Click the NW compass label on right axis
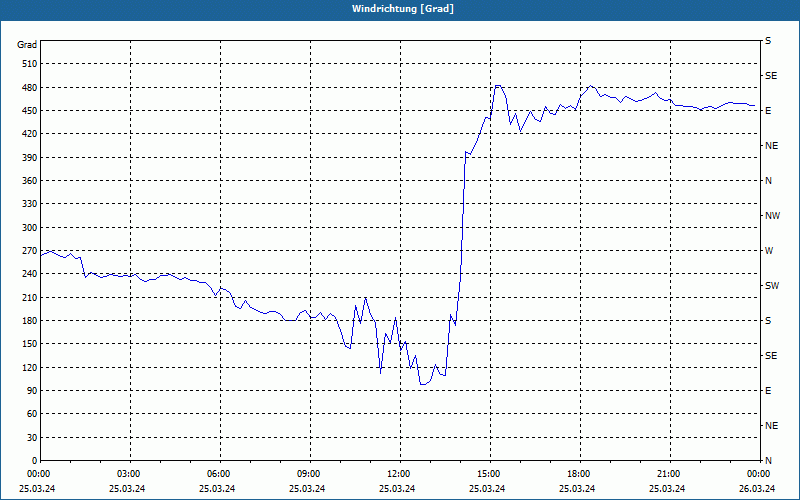The image size is (800, 500). coord(772,216)
